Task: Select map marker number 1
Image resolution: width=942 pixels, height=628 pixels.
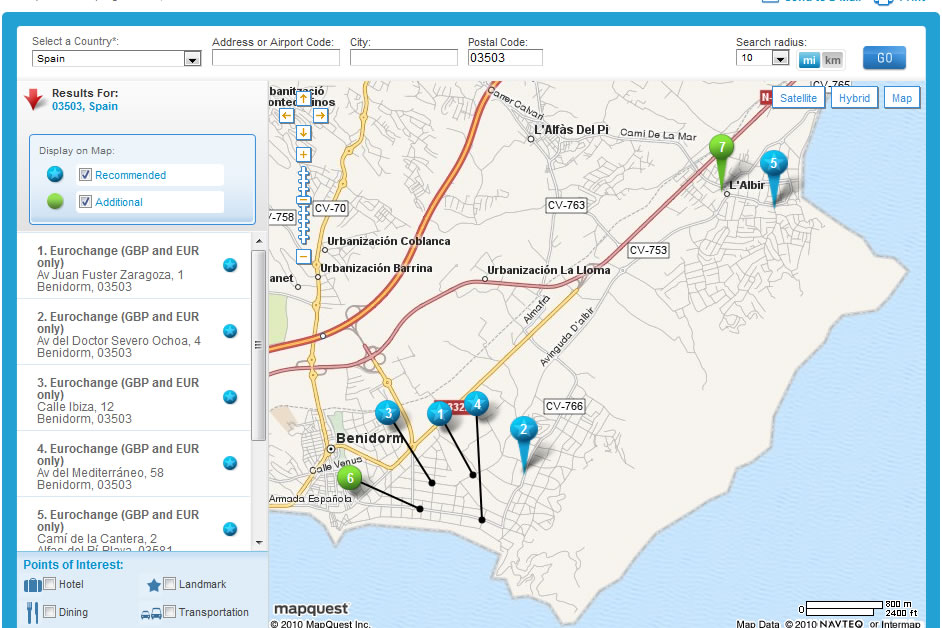Action: pos(440,413)
